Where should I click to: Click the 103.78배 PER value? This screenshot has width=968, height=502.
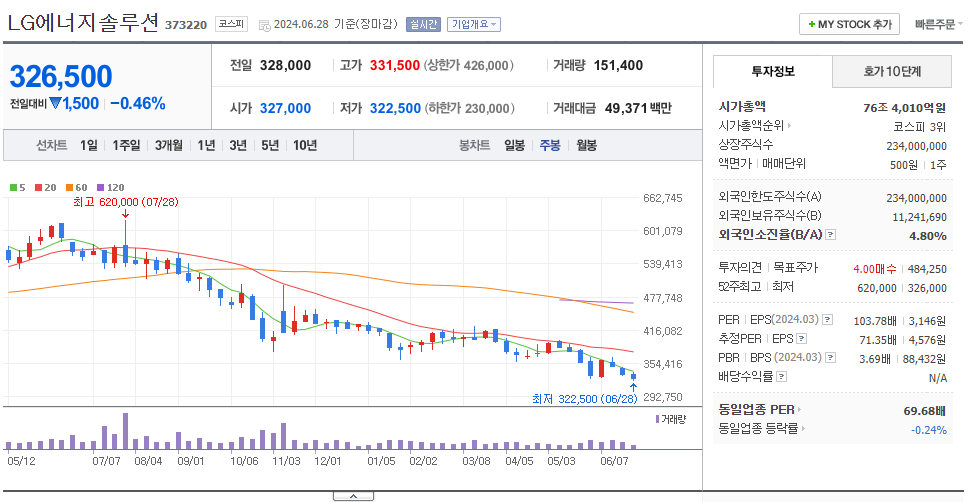tap(875, 321)
